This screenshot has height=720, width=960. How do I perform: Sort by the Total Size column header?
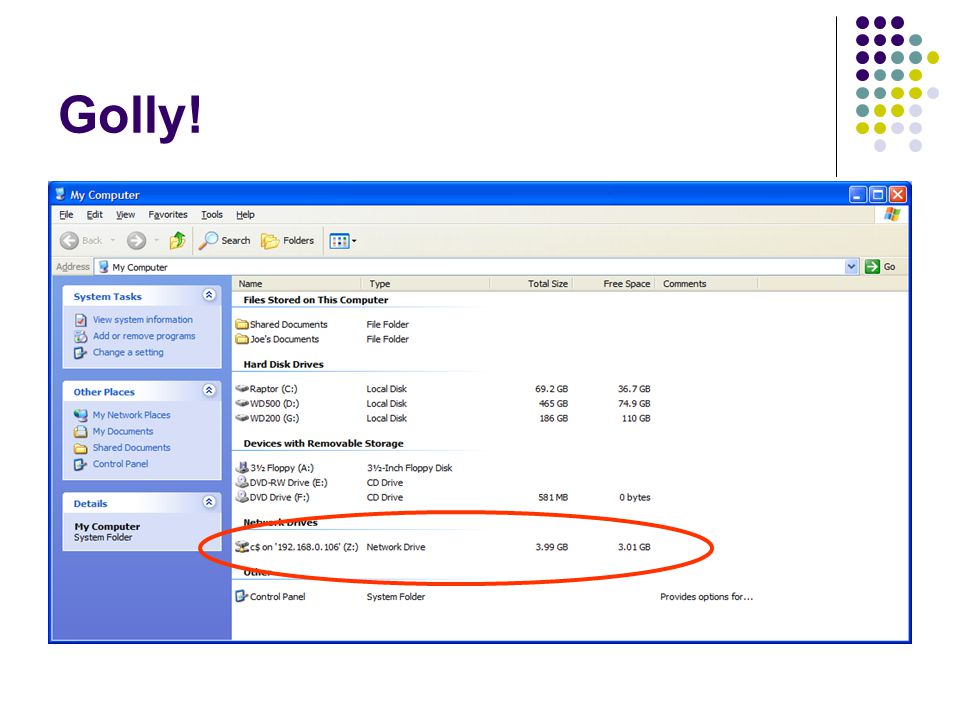click(531, 283)
